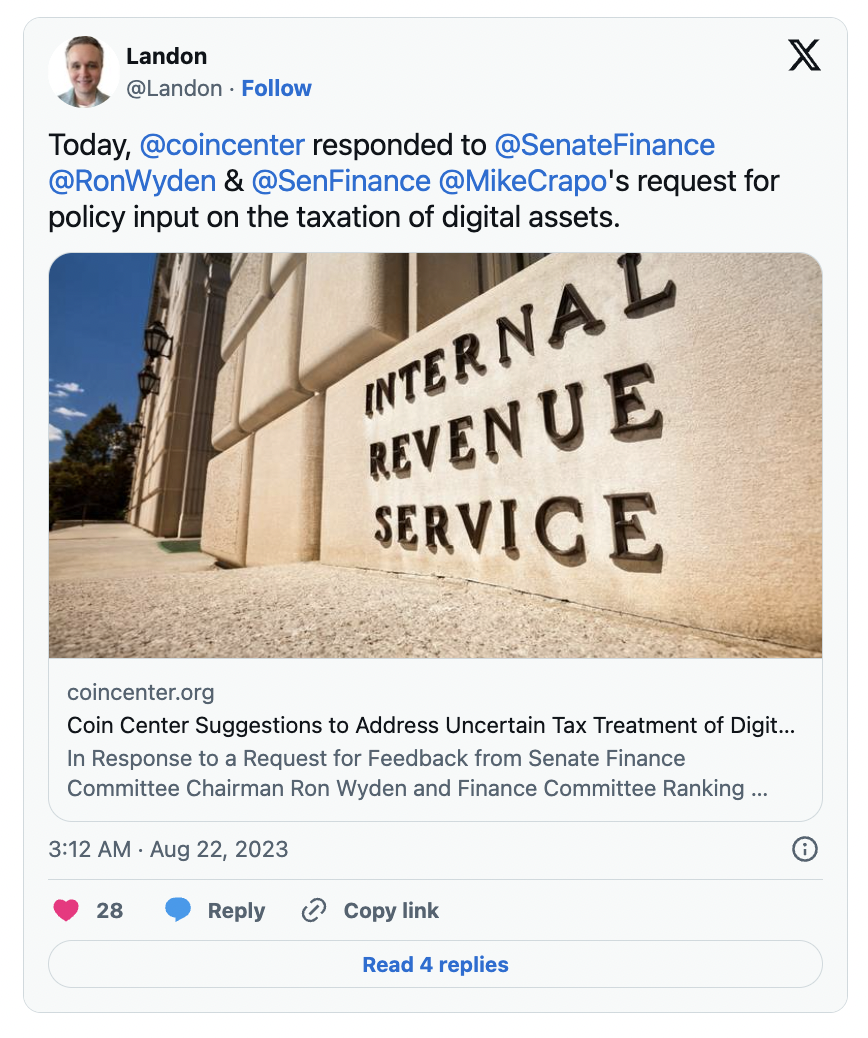The width and height of the screenshot is (868, 1038).
Task: Open the @SenFinance mention link
Action: pyautogui.click(x=341, y=181)
